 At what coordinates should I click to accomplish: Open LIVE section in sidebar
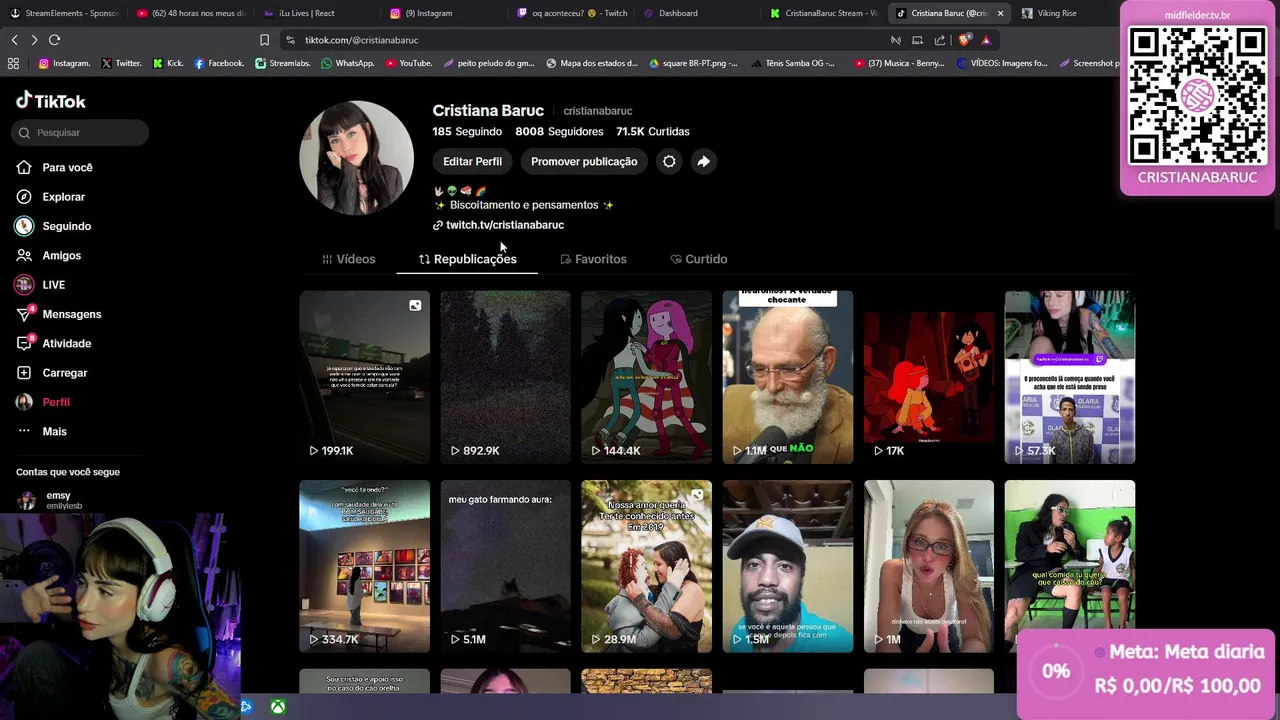pos(41,285)
